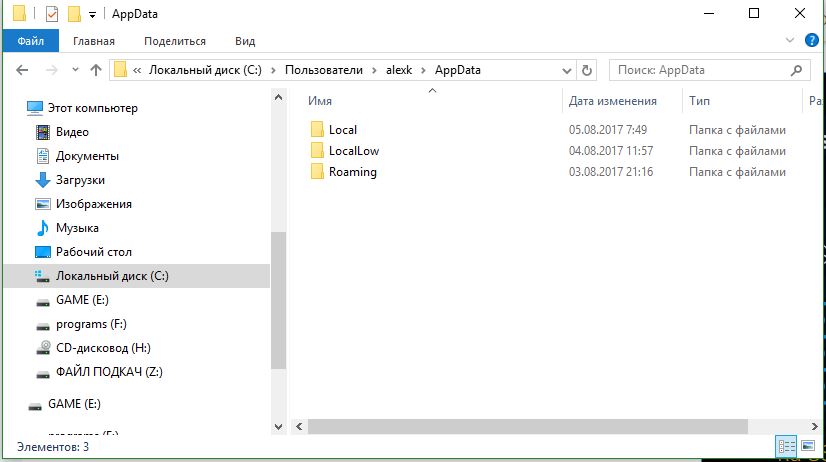Image resolution: width=826 pixels, height=462 pixels.
Task: Expand the ribbon with the chevron
Action: pos(790,40)
